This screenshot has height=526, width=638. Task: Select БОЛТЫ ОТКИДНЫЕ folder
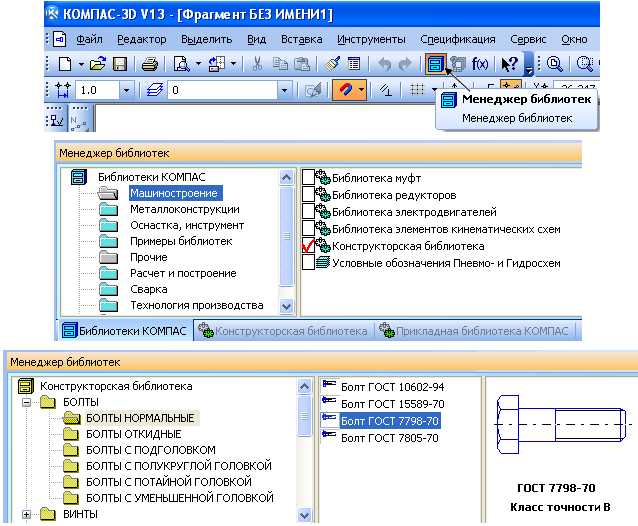click(133, 434)
